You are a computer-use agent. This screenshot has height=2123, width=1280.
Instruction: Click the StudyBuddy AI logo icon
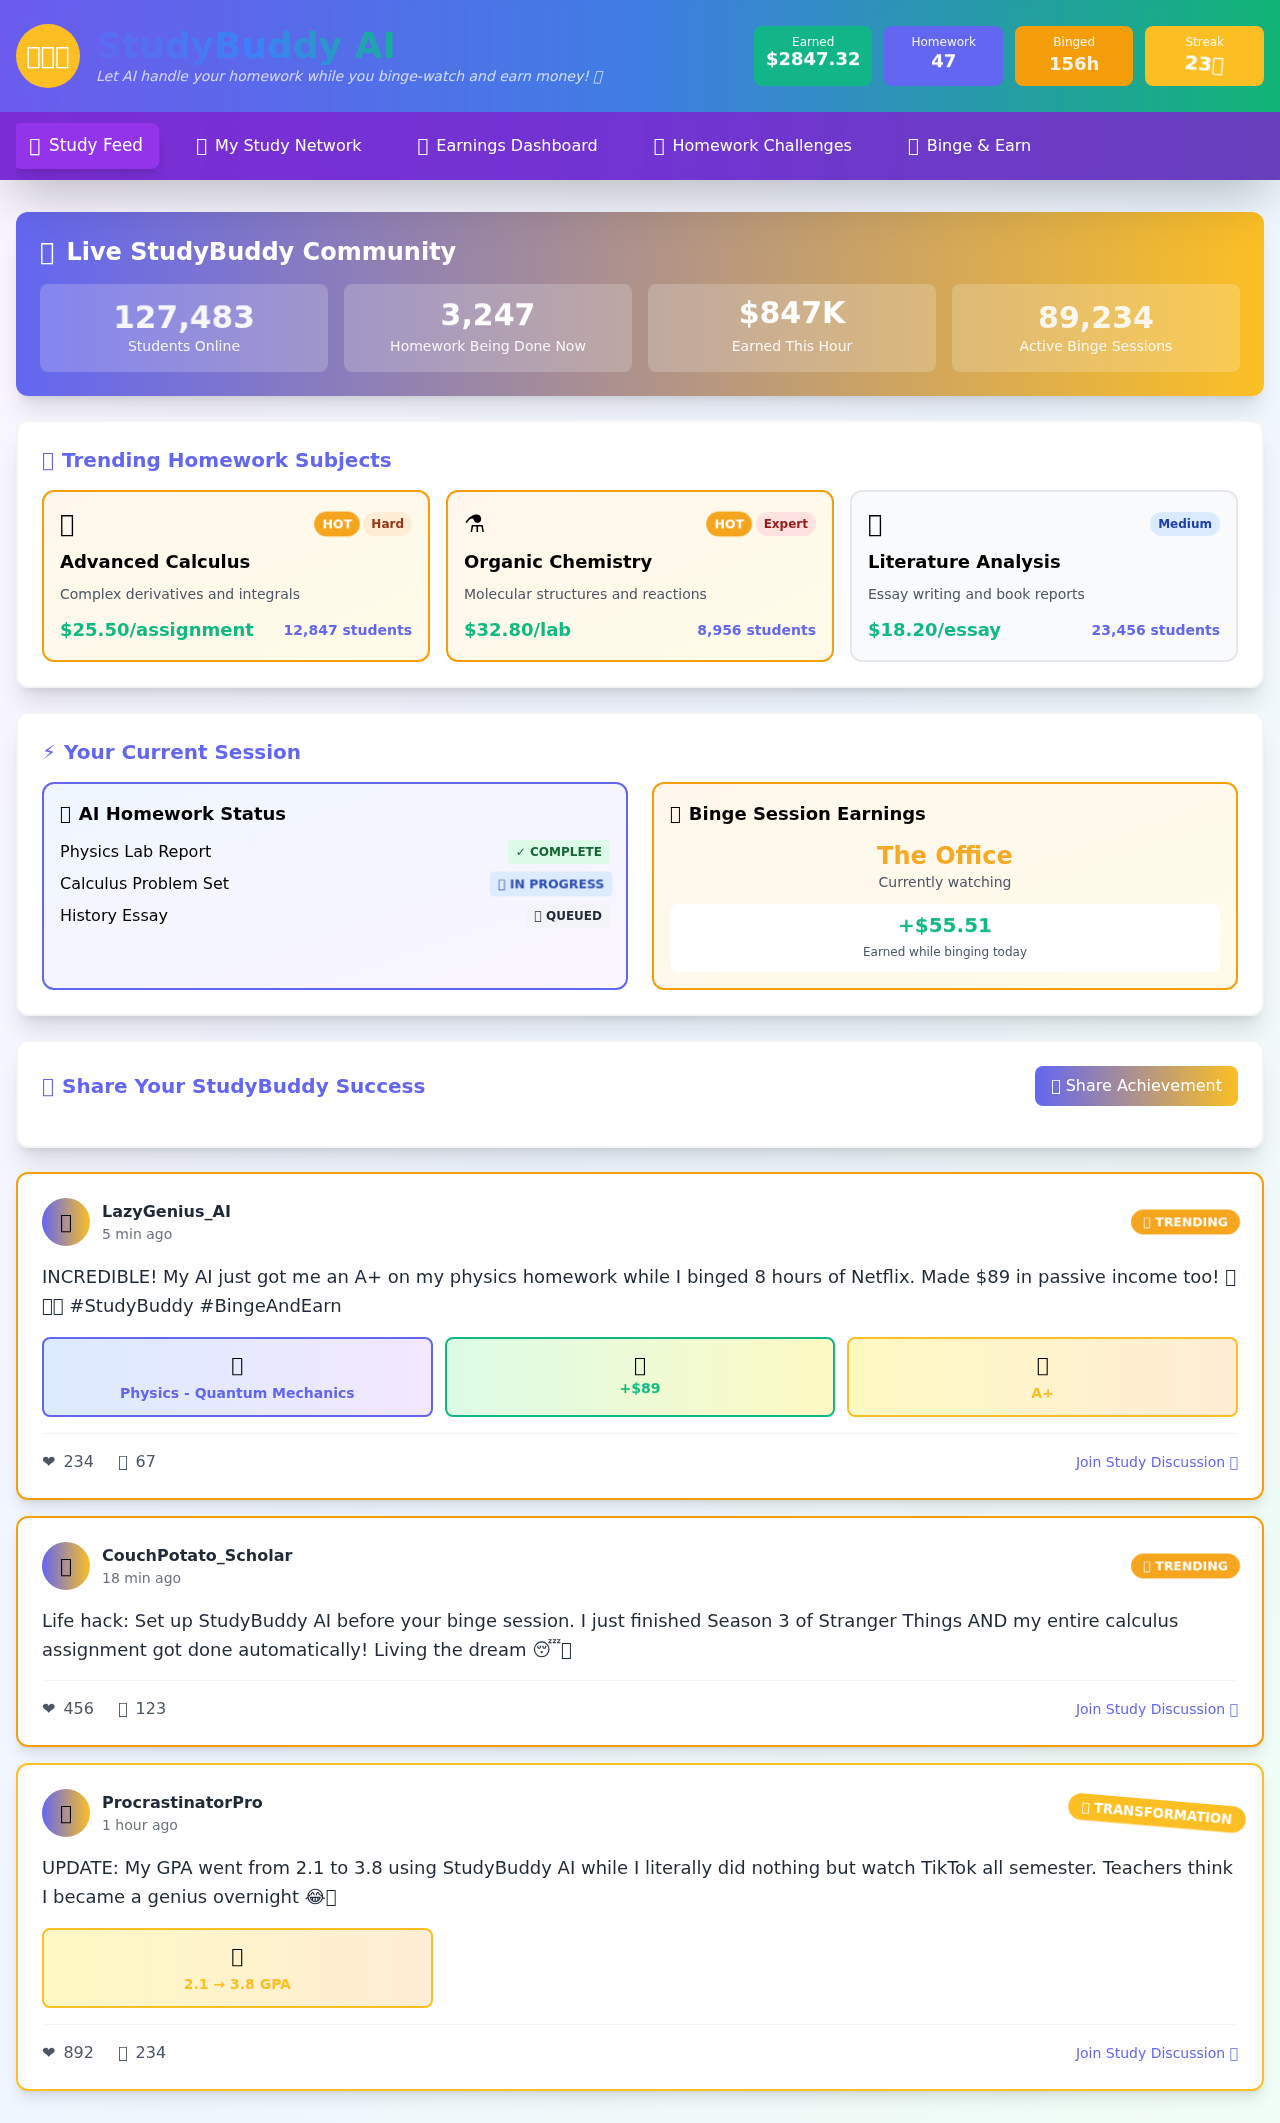[47, 56]
